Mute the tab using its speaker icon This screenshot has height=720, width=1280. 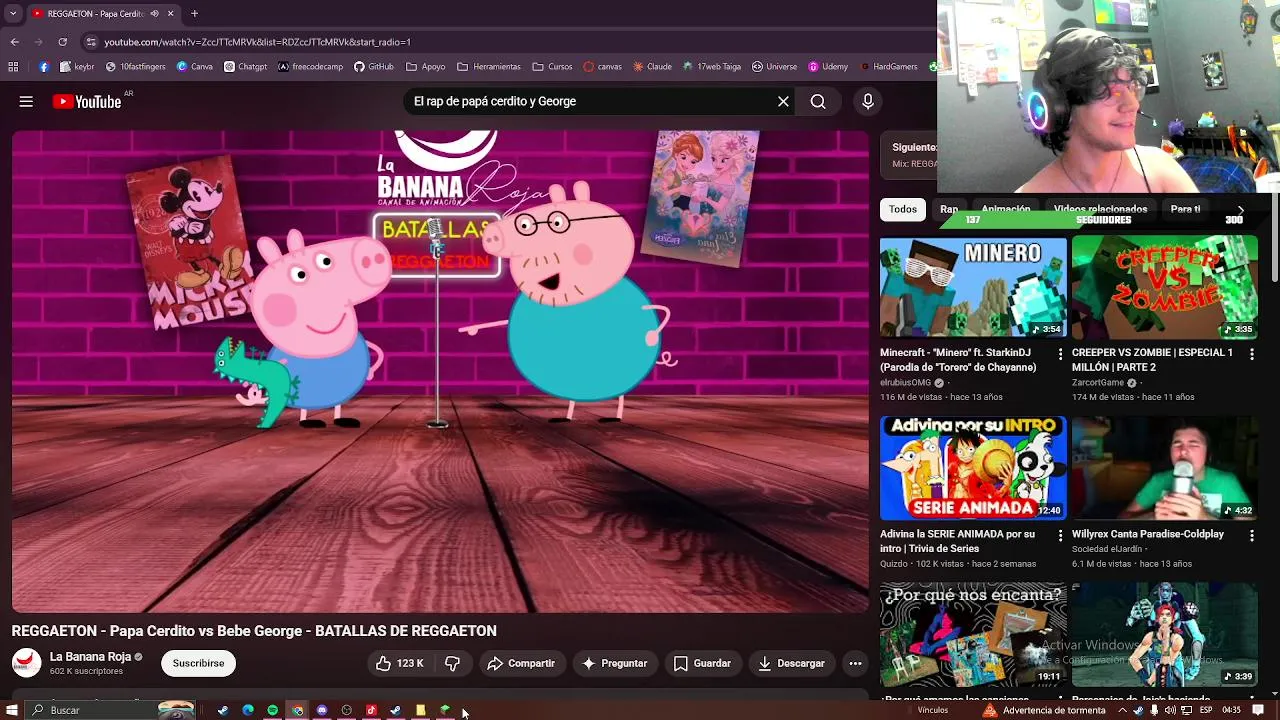[154, 14]
